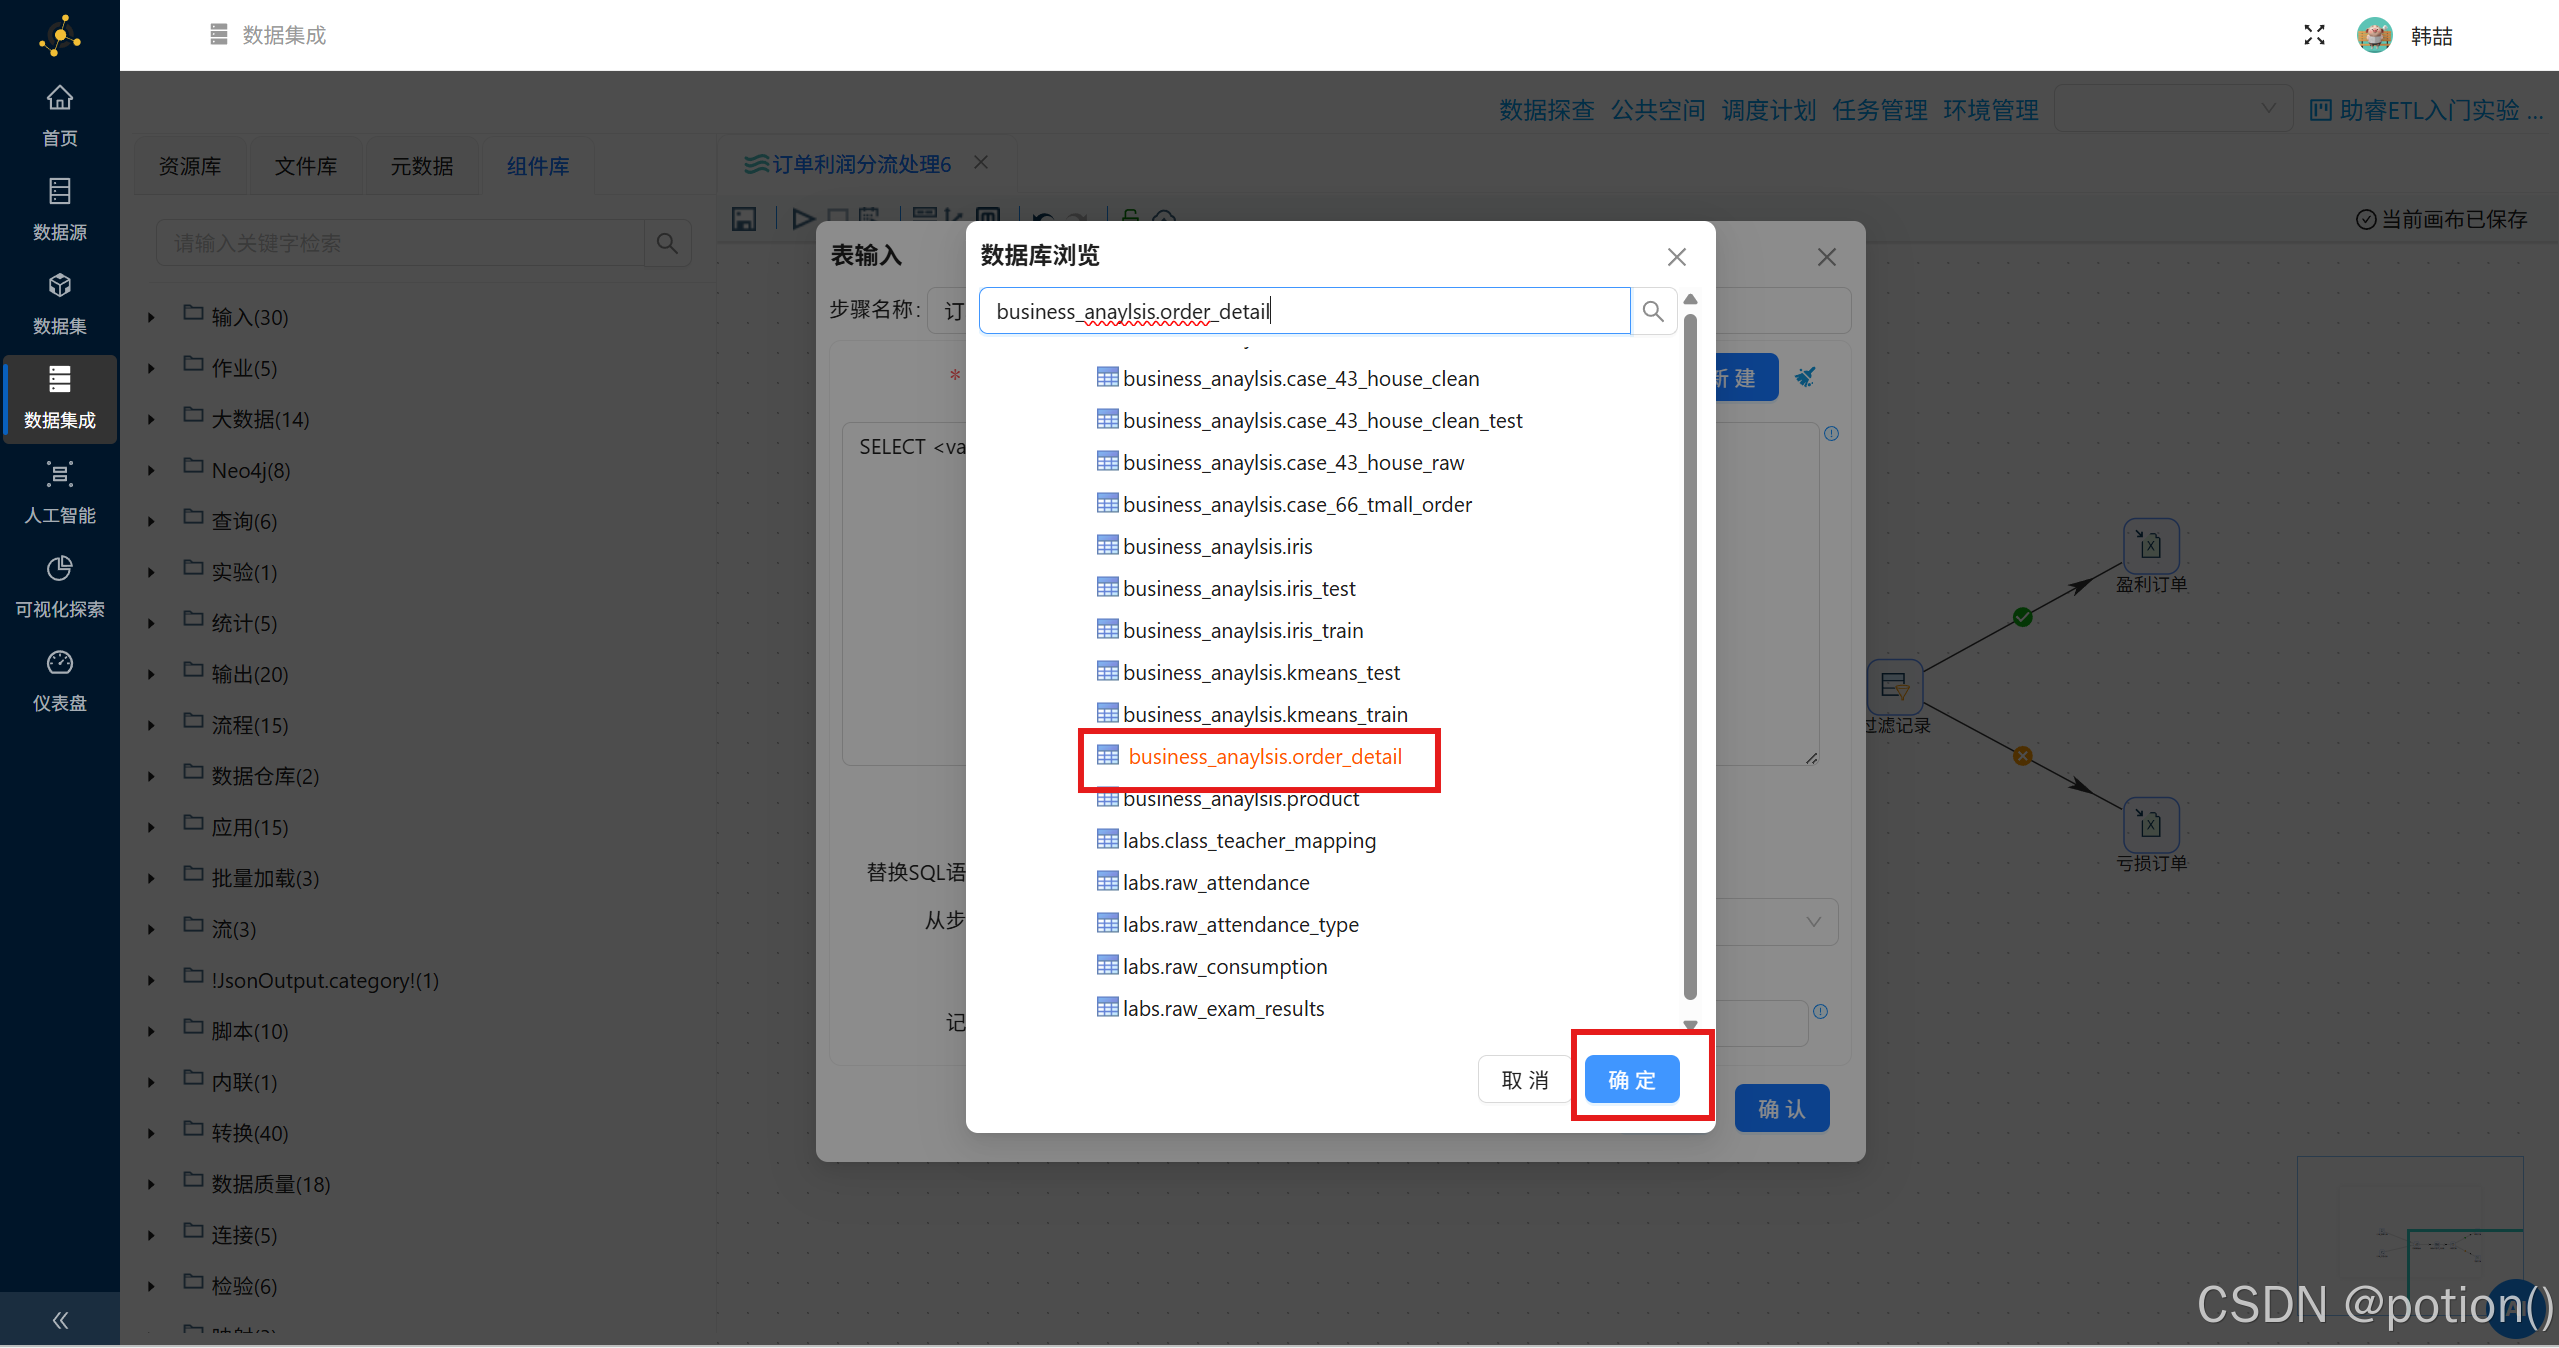
Task: Collapse the left sidebar with double chevron
Action: pyautogui.click(x=60, y=1320)
